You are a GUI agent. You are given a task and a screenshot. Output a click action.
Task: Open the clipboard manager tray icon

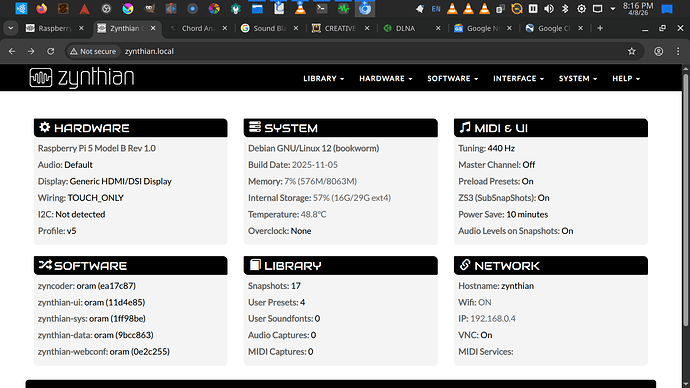click(500, 8)
